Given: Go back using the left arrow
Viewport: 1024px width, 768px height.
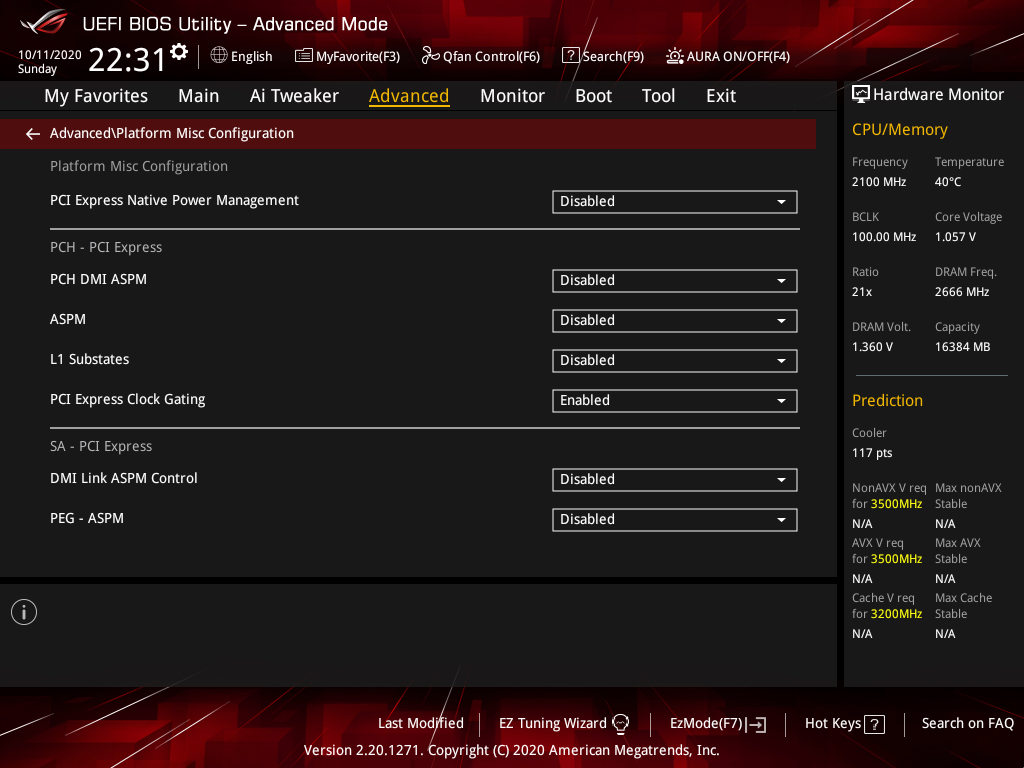Looking at the screenshot, I should coord(33,134).
